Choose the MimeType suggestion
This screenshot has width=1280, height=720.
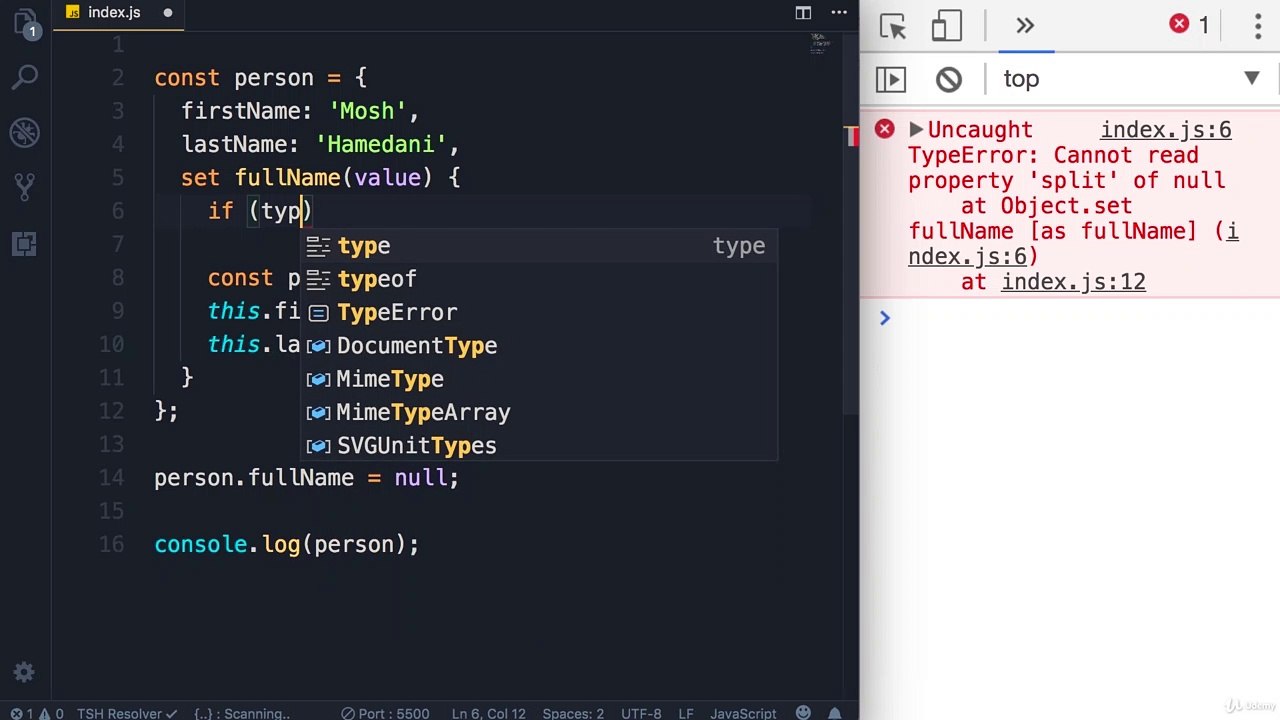pos(539,379)
